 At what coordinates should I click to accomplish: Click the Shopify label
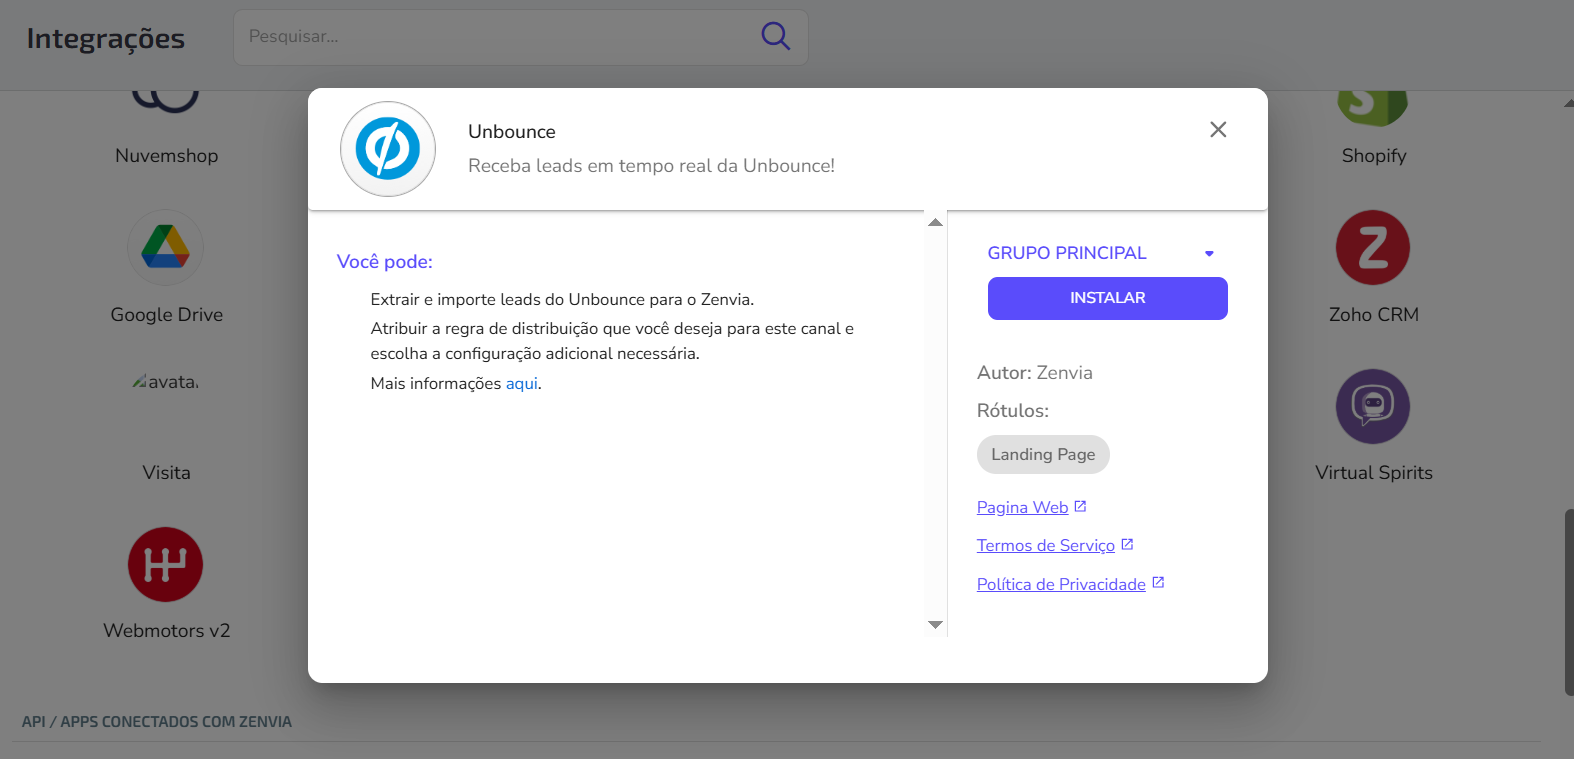click(x=1374, y=156)
